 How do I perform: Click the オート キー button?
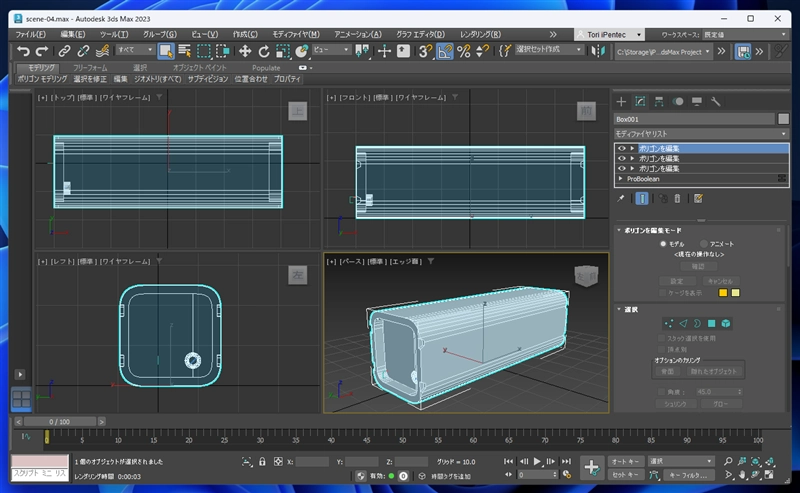coord(625,461)
